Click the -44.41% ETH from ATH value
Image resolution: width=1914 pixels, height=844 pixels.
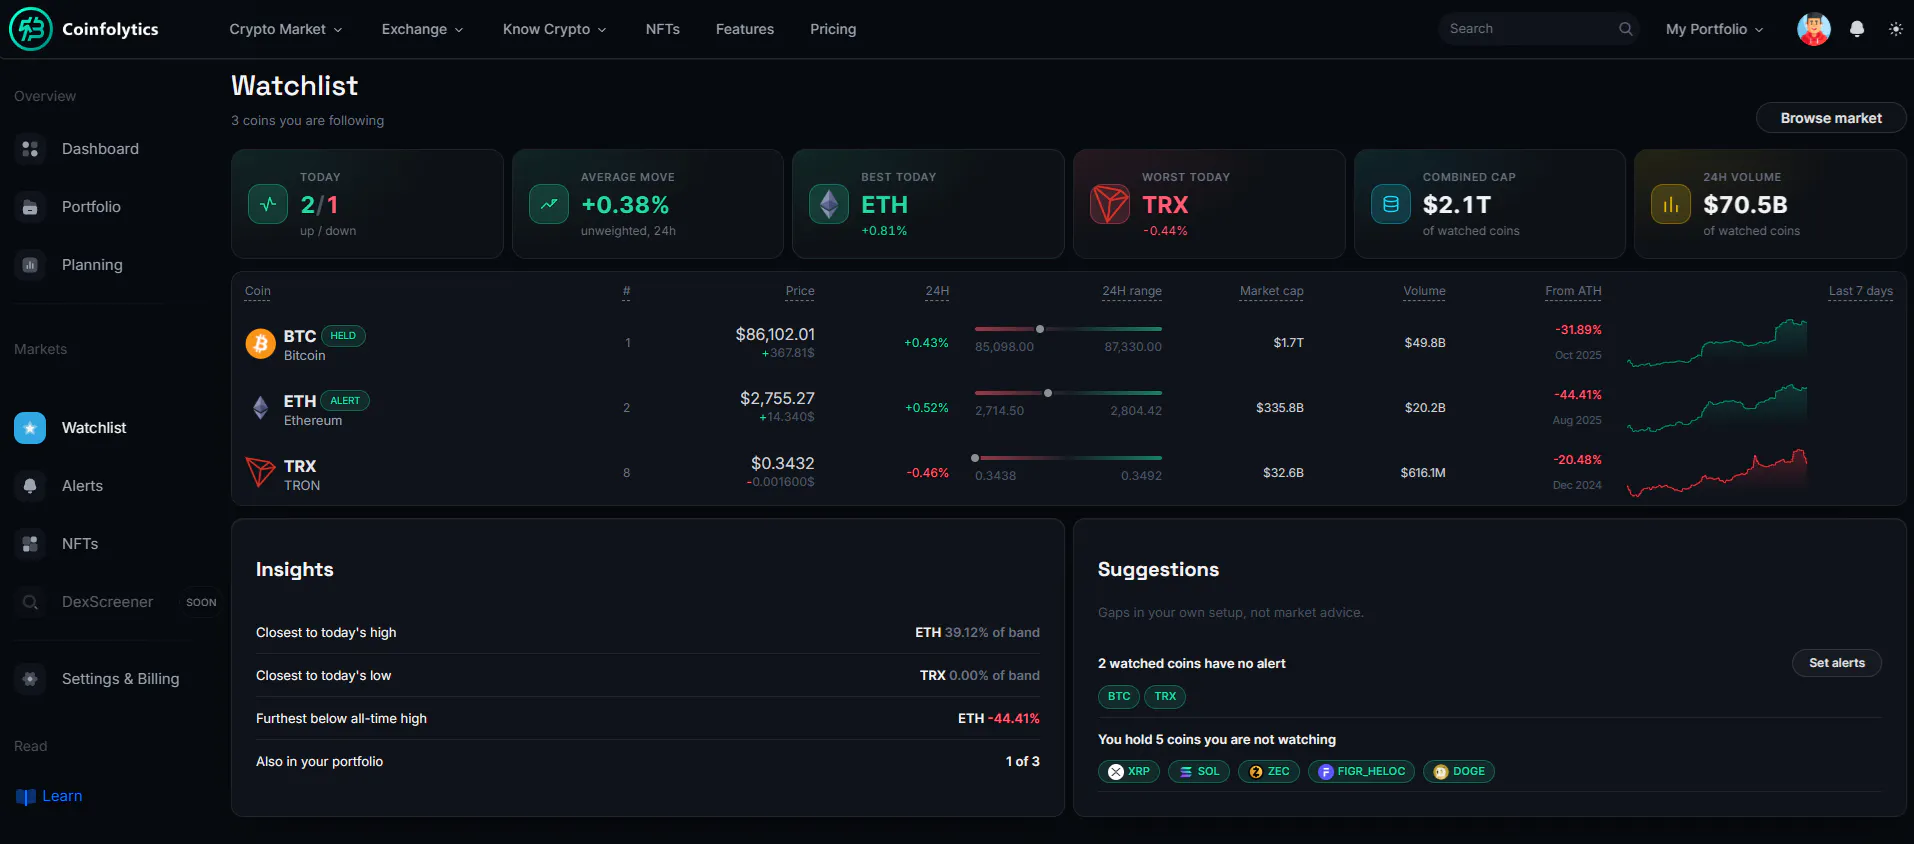pyautogui.click(x=1578, y=395)
